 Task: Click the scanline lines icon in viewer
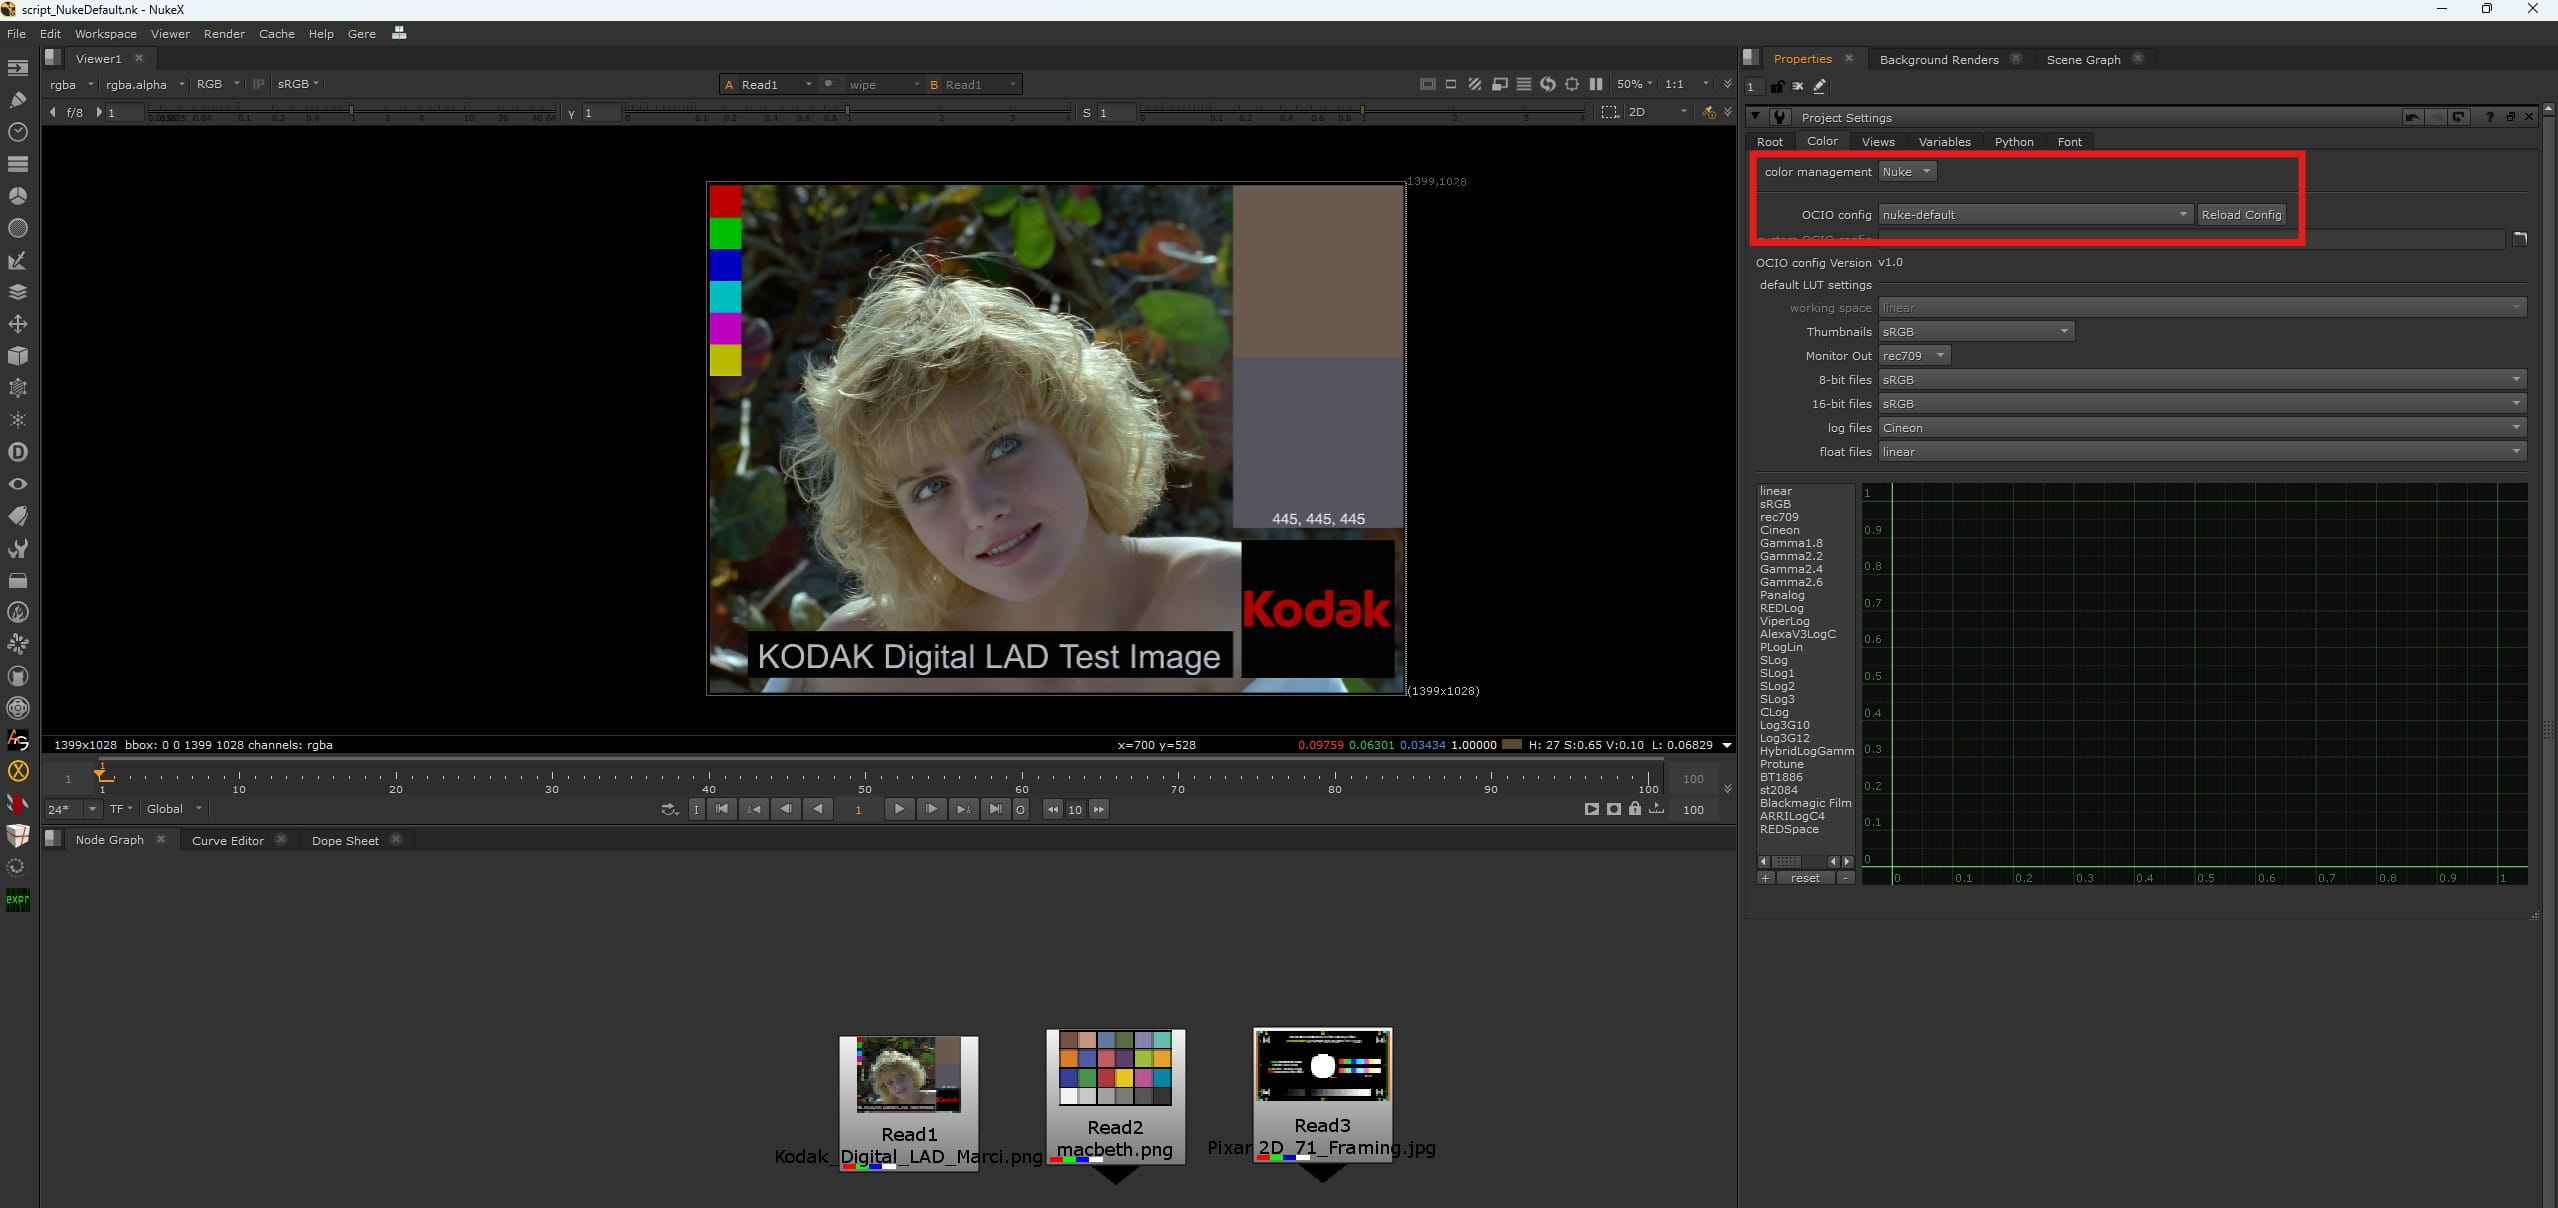pyautogui.click(x=1524, y=84)
